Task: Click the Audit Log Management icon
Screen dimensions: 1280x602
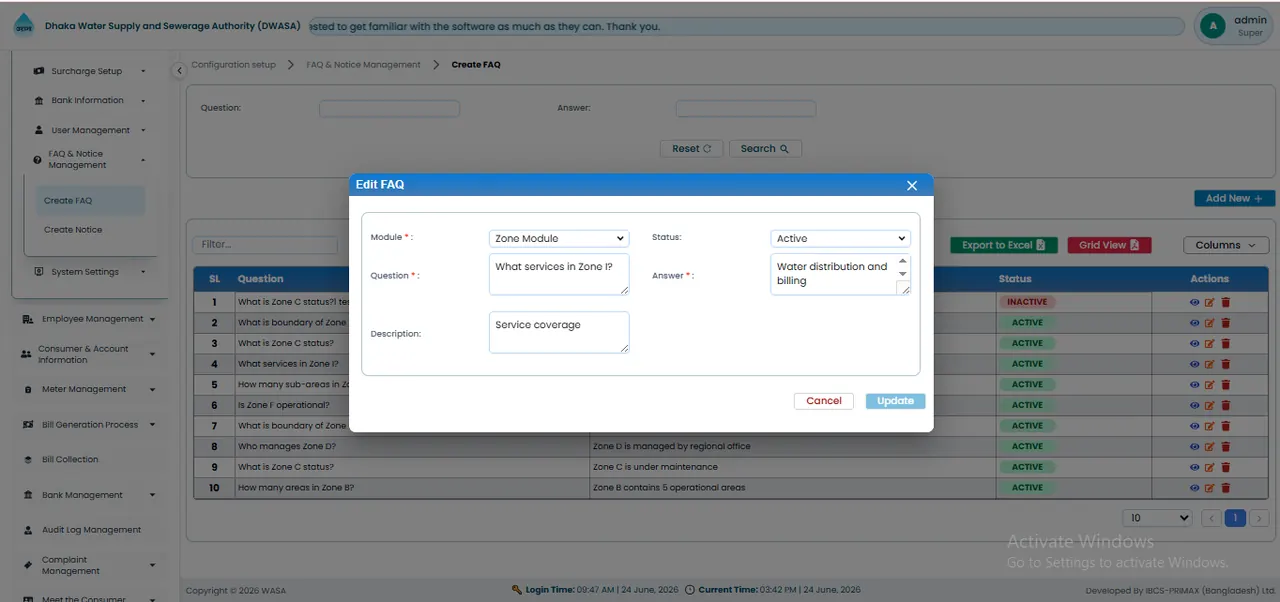Action: 28,530
